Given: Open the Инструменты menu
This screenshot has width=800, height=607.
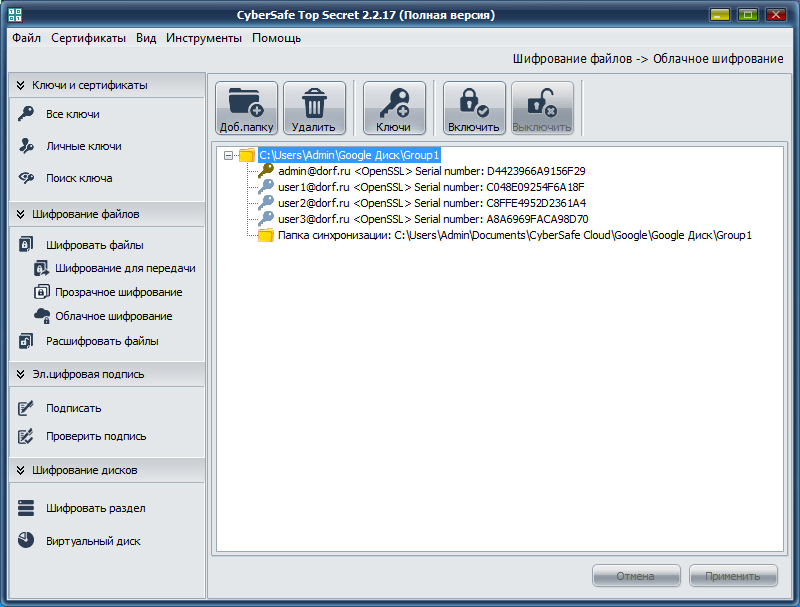Looking at the screenshot, I should click(x=204, y=38).
